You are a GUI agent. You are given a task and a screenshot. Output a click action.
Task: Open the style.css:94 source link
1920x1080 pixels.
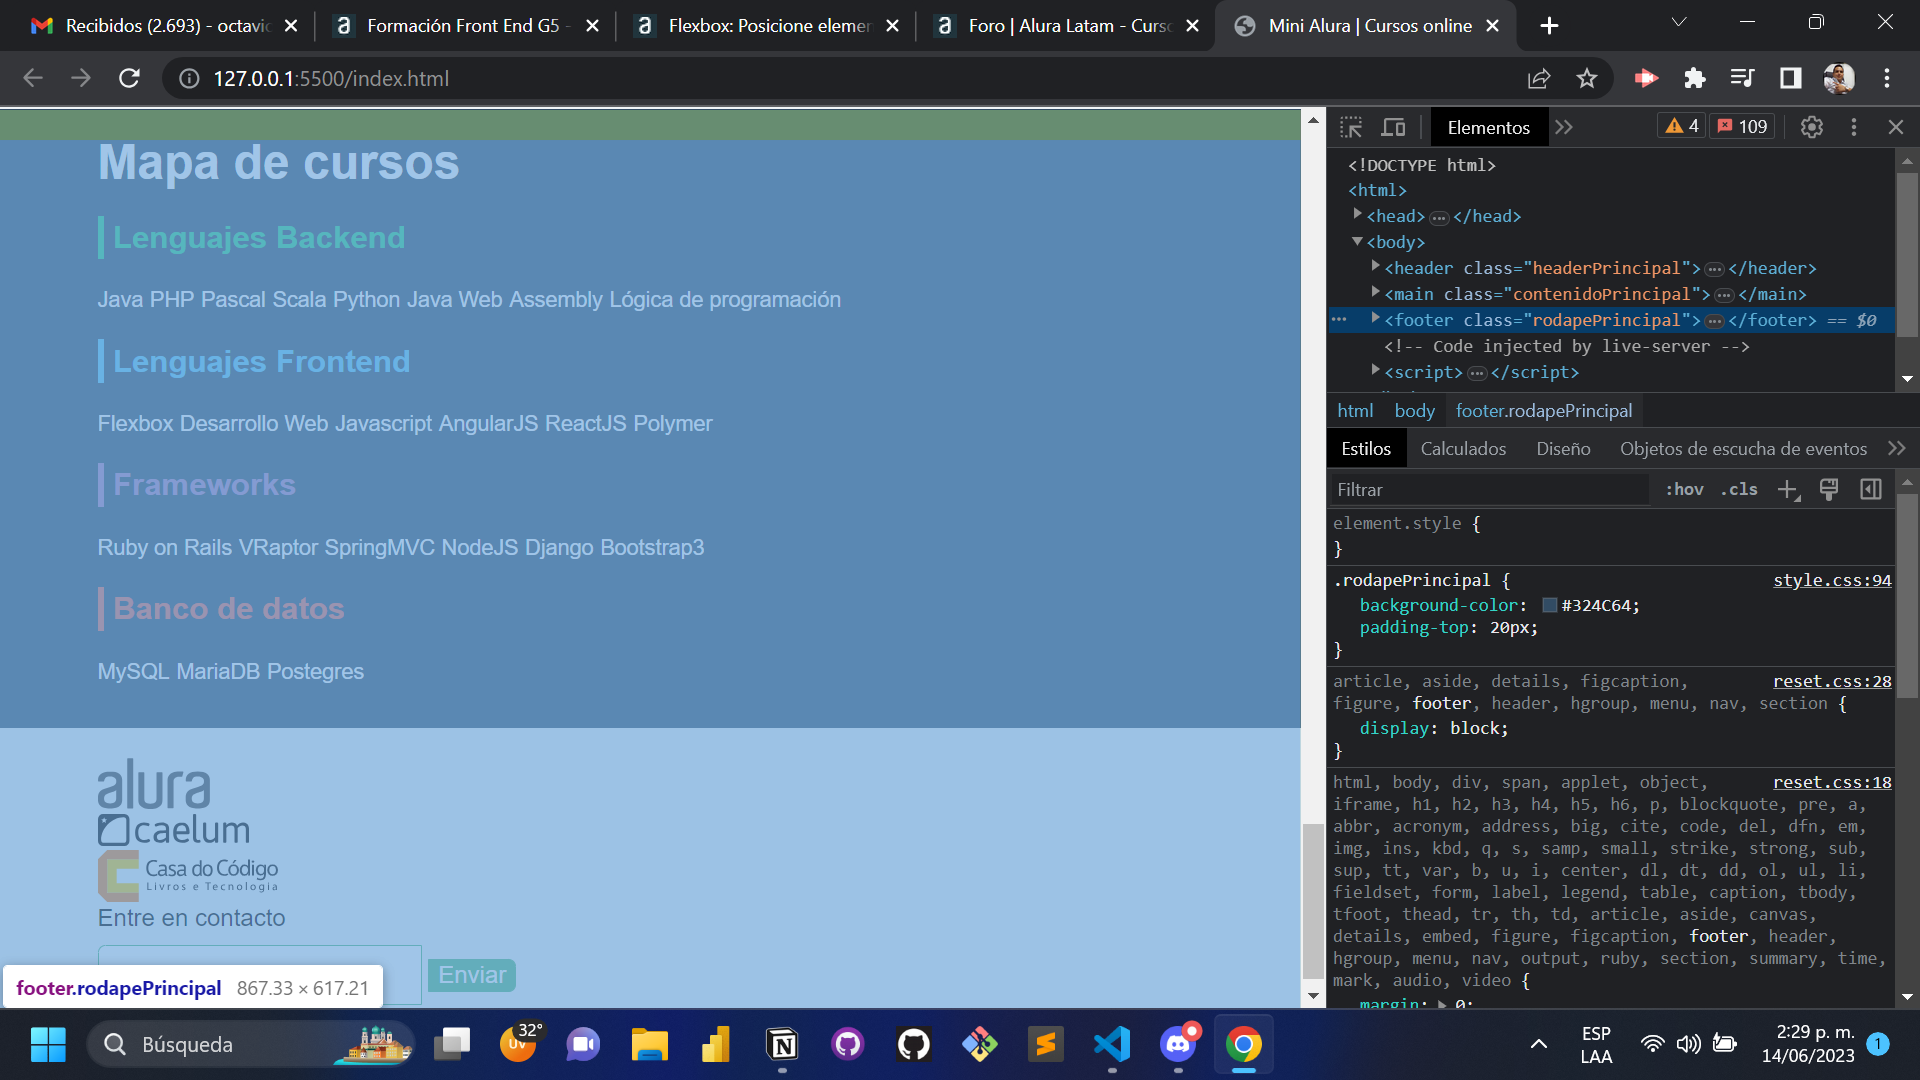[x=1832, y=580]
